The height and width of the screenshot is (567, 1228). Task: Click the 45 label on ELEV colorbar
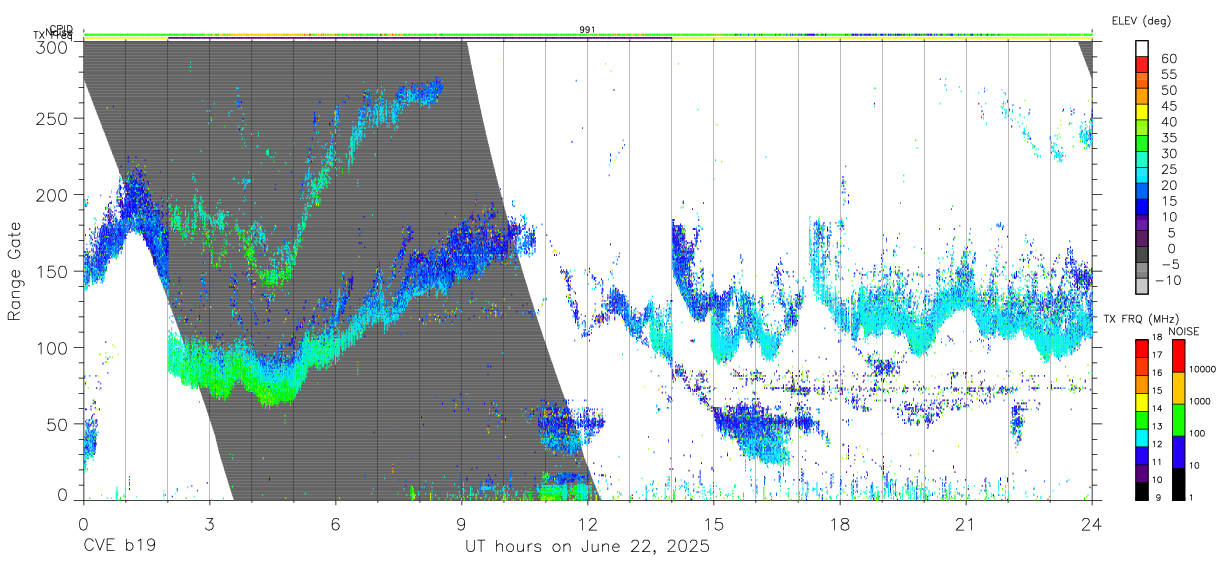click(x=1168, y=106)
